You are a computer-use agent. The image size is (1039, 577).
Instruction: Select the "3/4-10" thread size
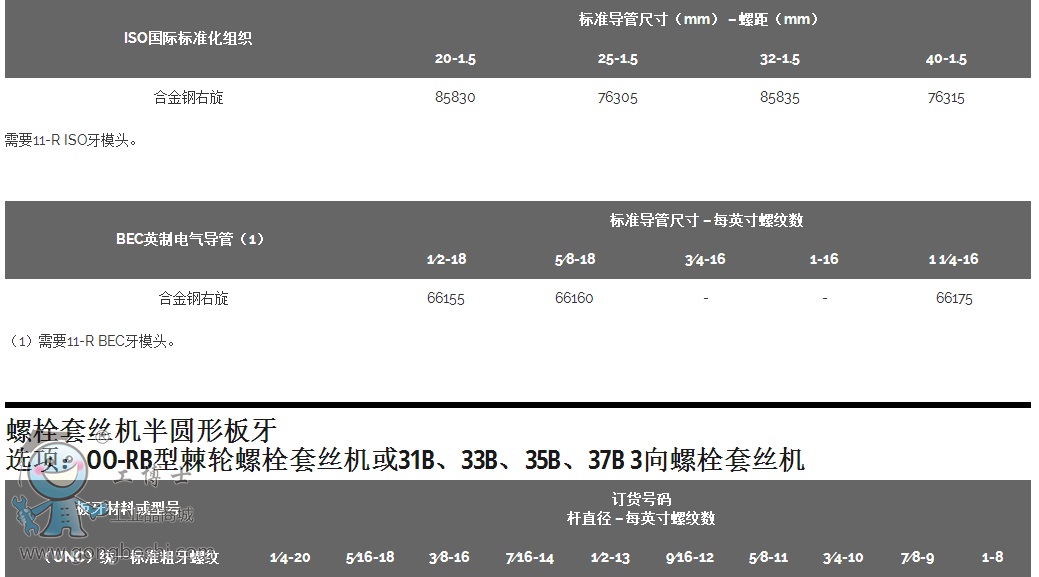click(x=843, y=558)
